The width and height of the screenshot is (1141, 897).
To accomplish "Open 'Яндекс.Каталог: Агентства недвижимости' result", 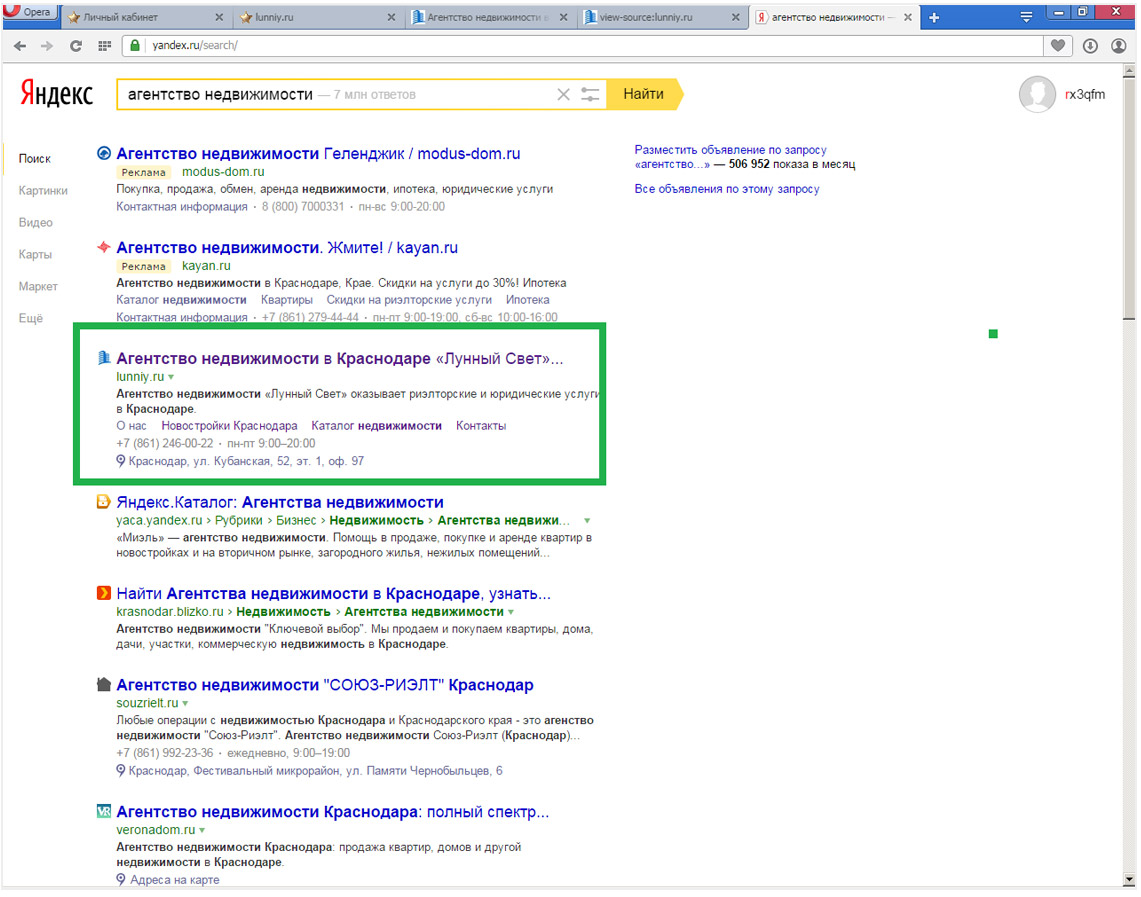I will point(279,502).
